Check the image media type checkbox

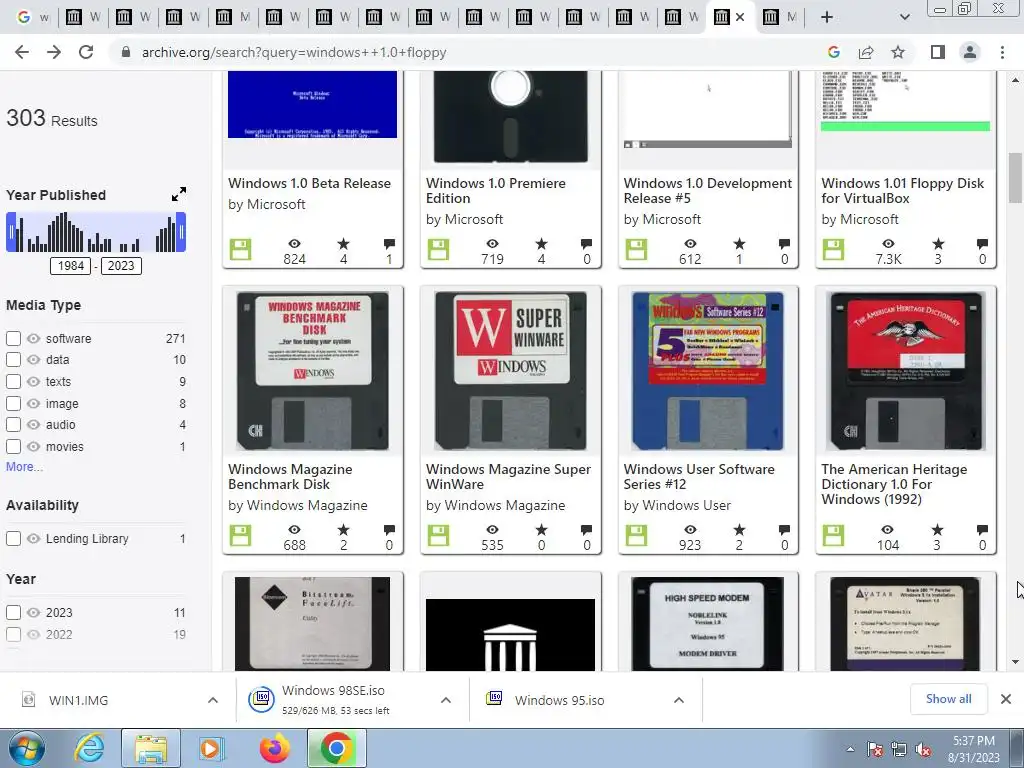coord(13,404)
